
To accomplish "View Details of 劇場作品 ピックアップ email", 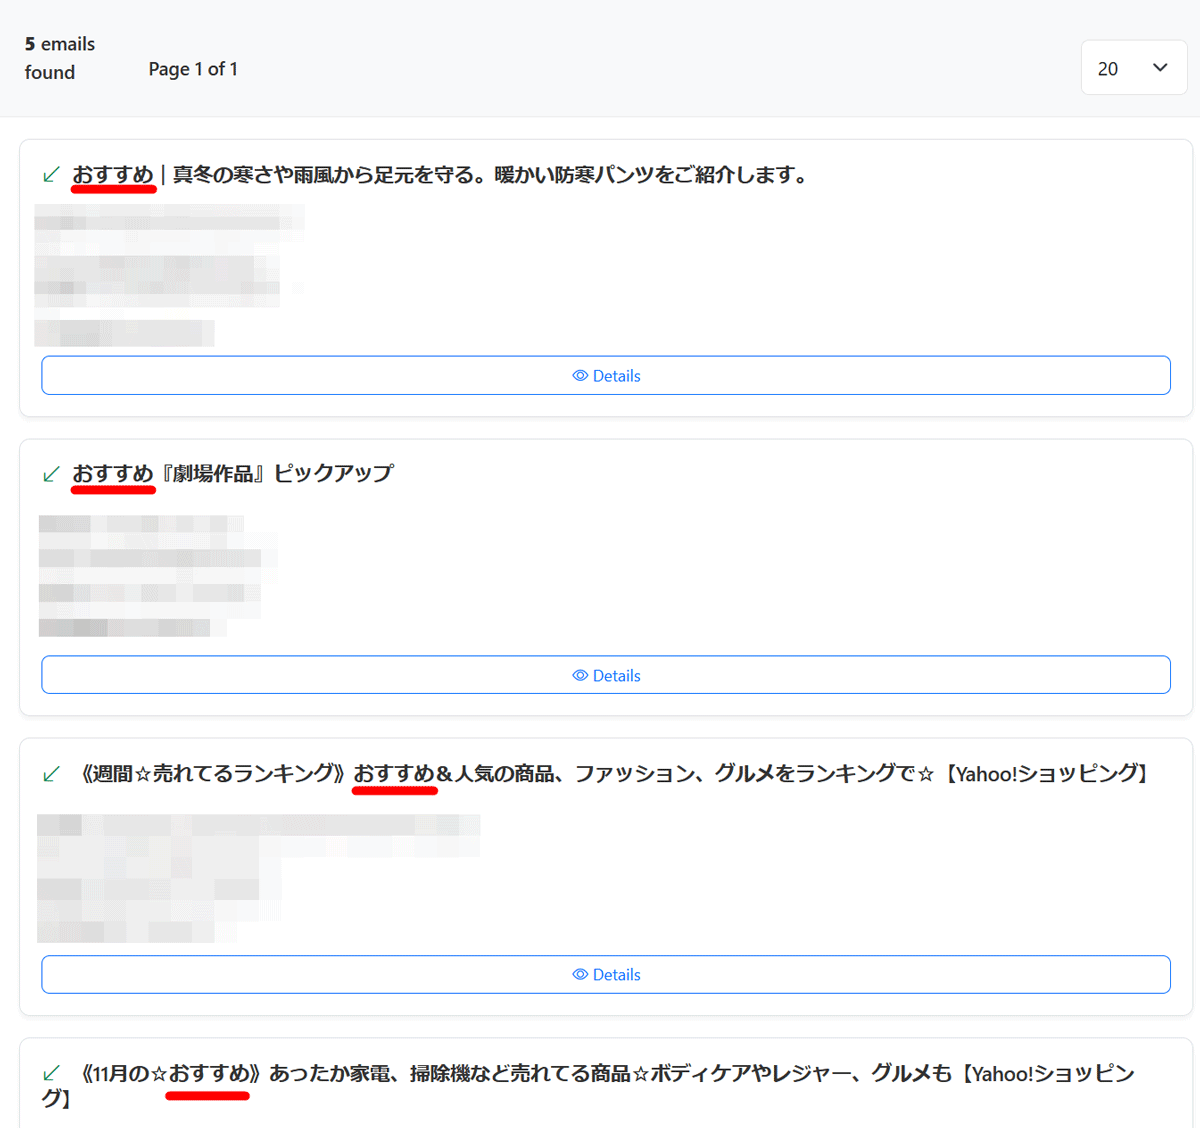I will 606,676.
